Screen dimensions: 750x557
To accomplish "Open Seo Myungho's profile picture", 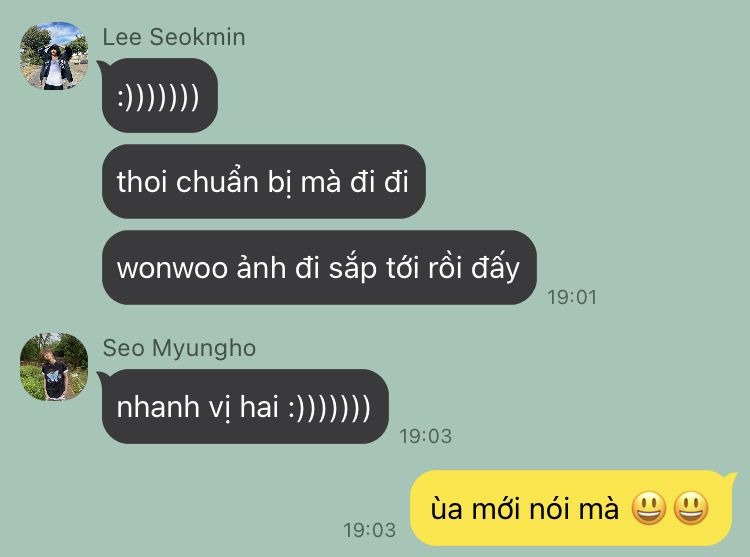I will pyautogui.click(x=54, y=367).
